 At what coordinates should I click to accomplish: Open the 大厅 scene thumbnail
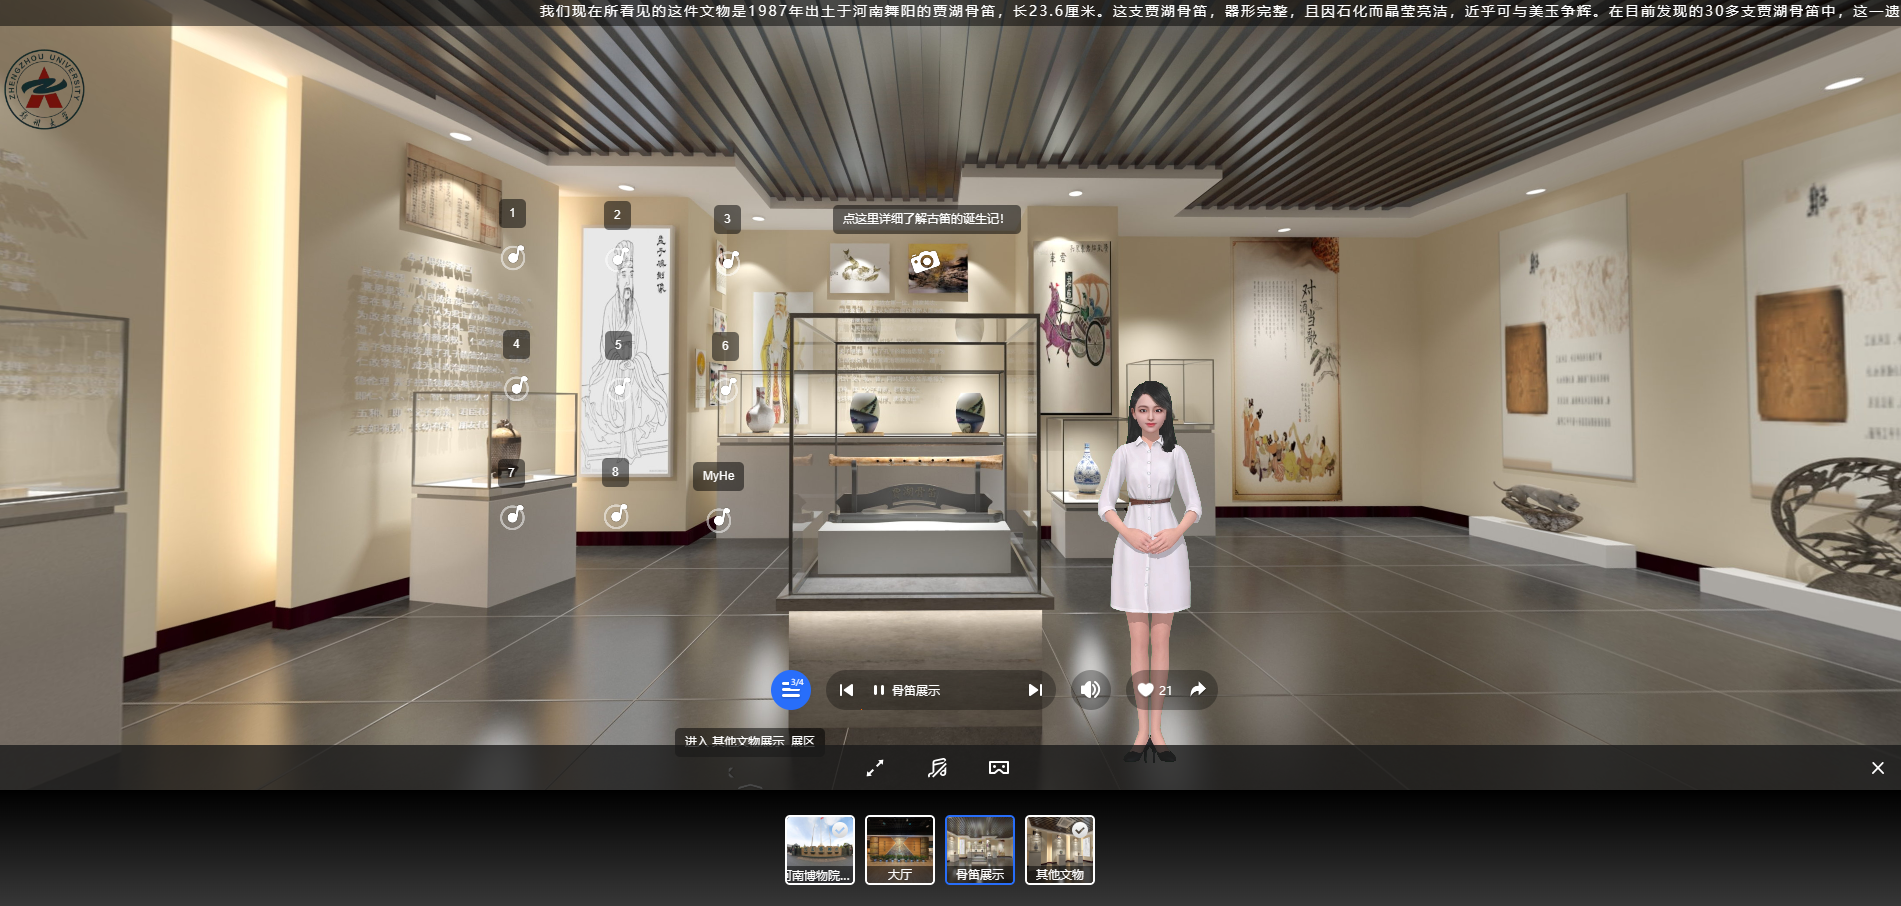(899, 849)
